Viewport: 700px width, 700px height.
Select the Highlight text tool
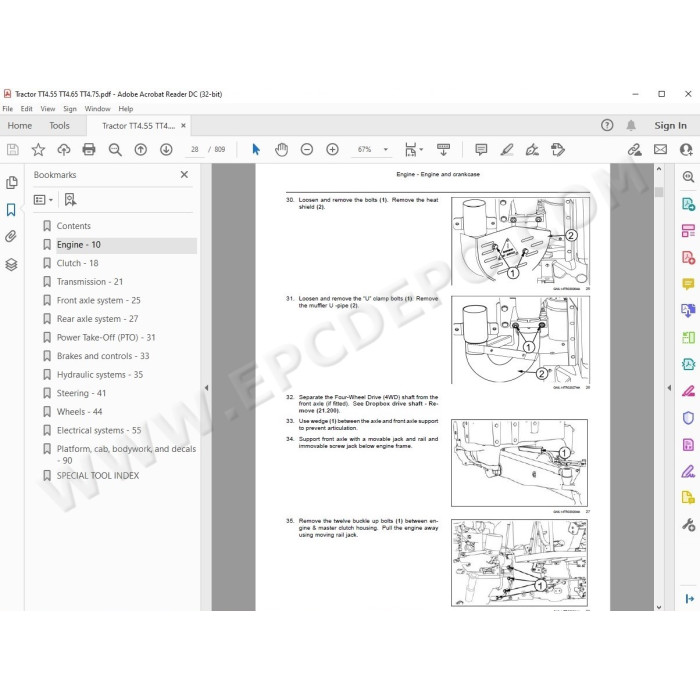click(507, 150)
